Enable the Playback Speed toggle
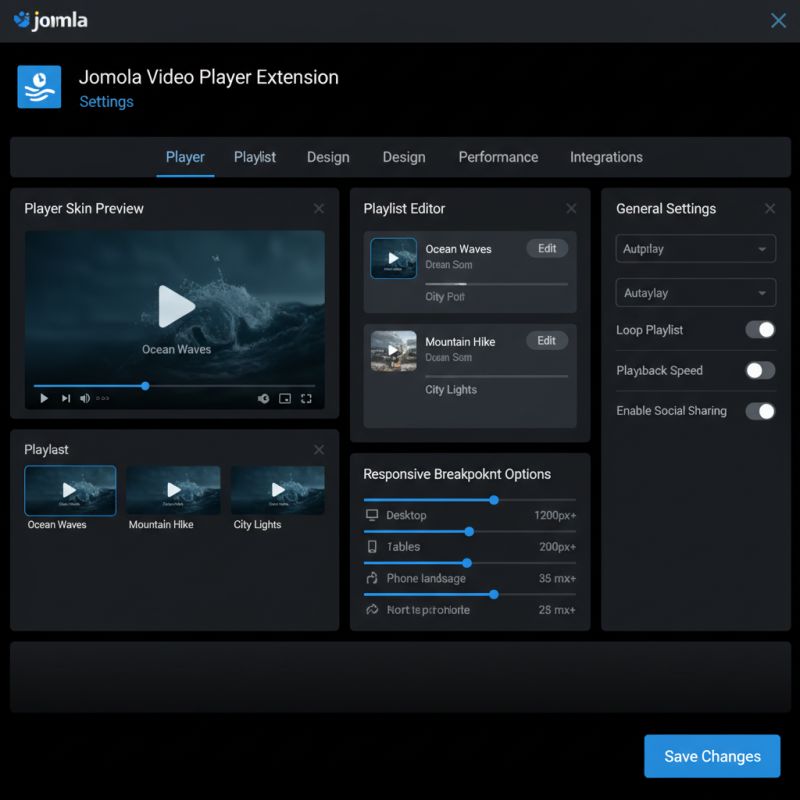800x800 pixels. [x=760, y=370]
